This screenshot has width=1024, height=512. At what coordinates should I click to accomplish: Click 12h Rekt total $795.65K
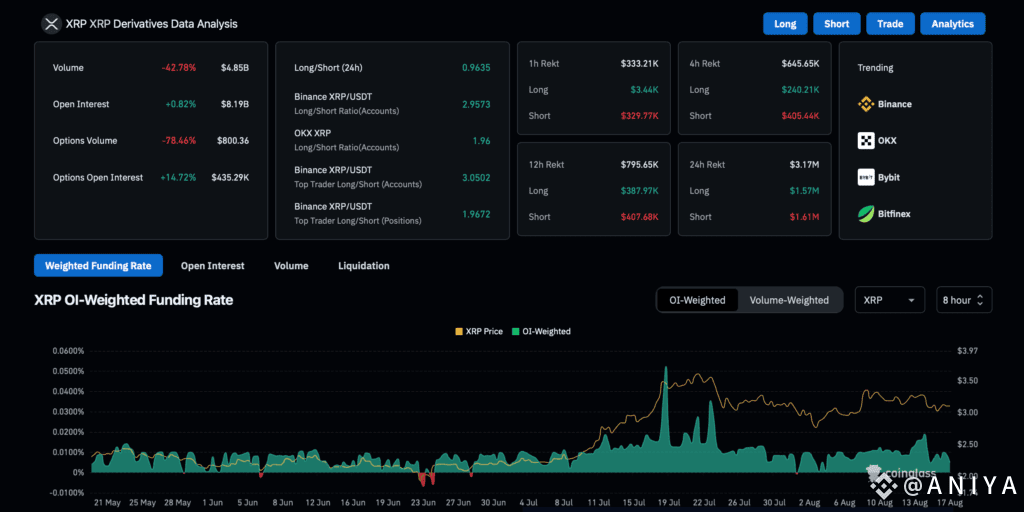tap(639, 165)
